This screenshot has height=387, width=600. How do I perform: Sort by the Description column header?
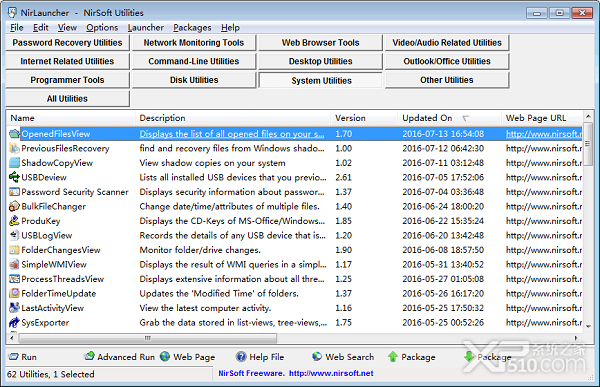[x=233, y=118]
